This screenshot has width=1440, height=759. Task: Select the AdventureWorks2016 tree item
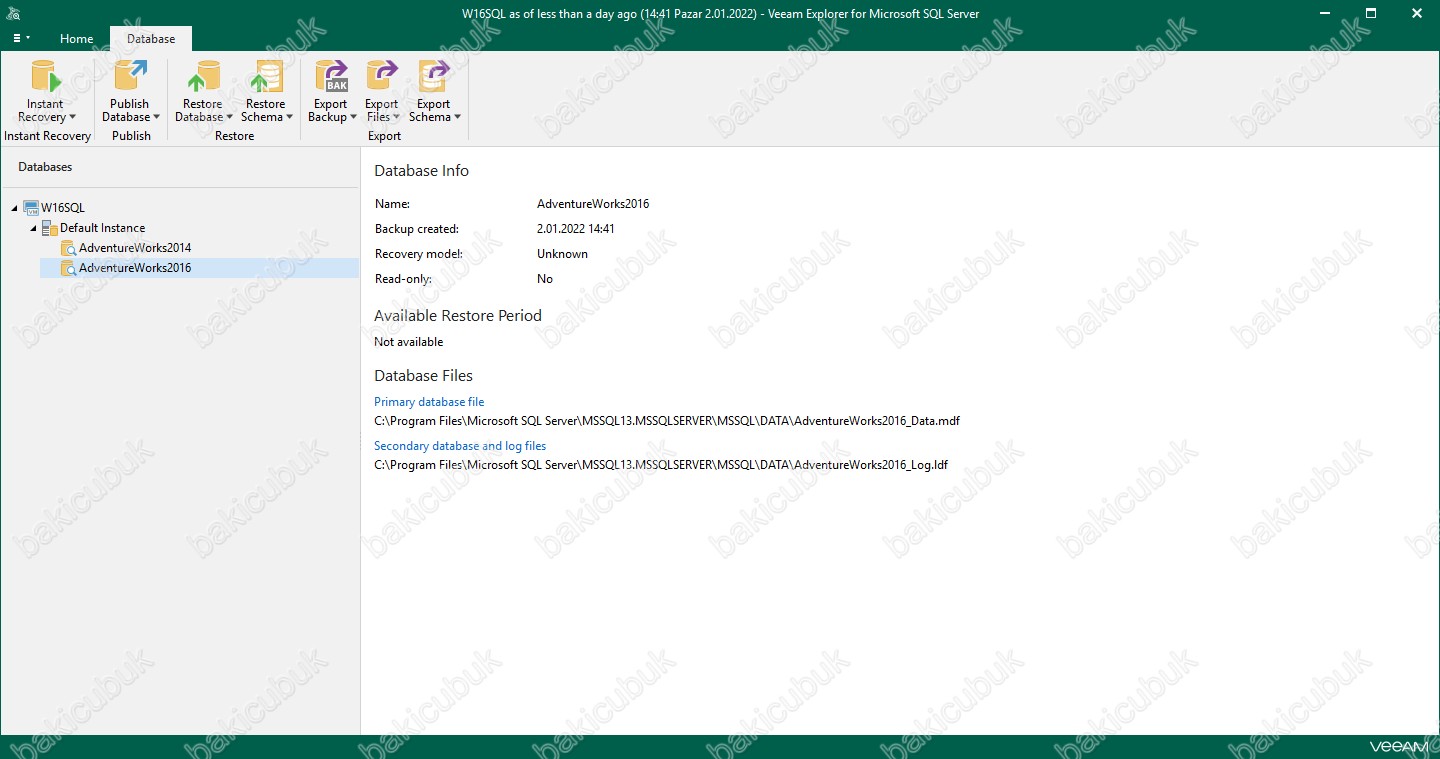coord(199,268)
